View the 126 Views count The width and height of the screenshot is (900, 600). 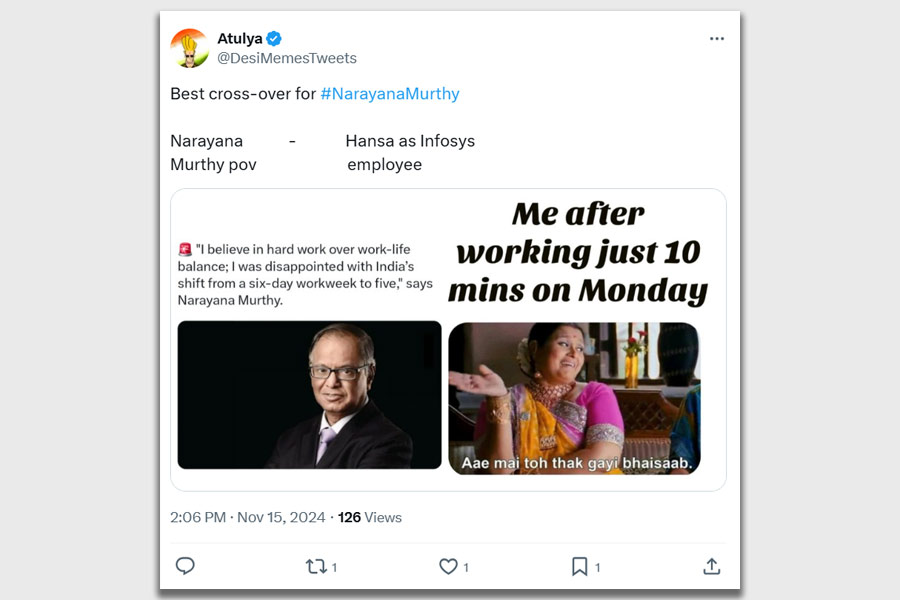point(370,517)
